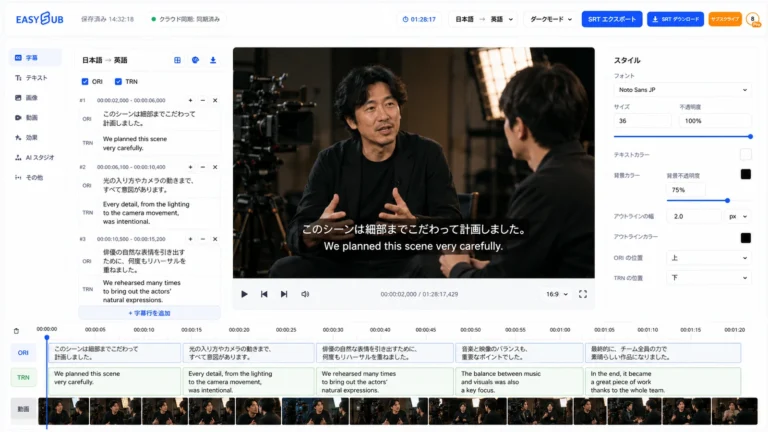This screenshot has height=432, width=768.
Task: Open the white text color swatch
Action: pos(745,155)
